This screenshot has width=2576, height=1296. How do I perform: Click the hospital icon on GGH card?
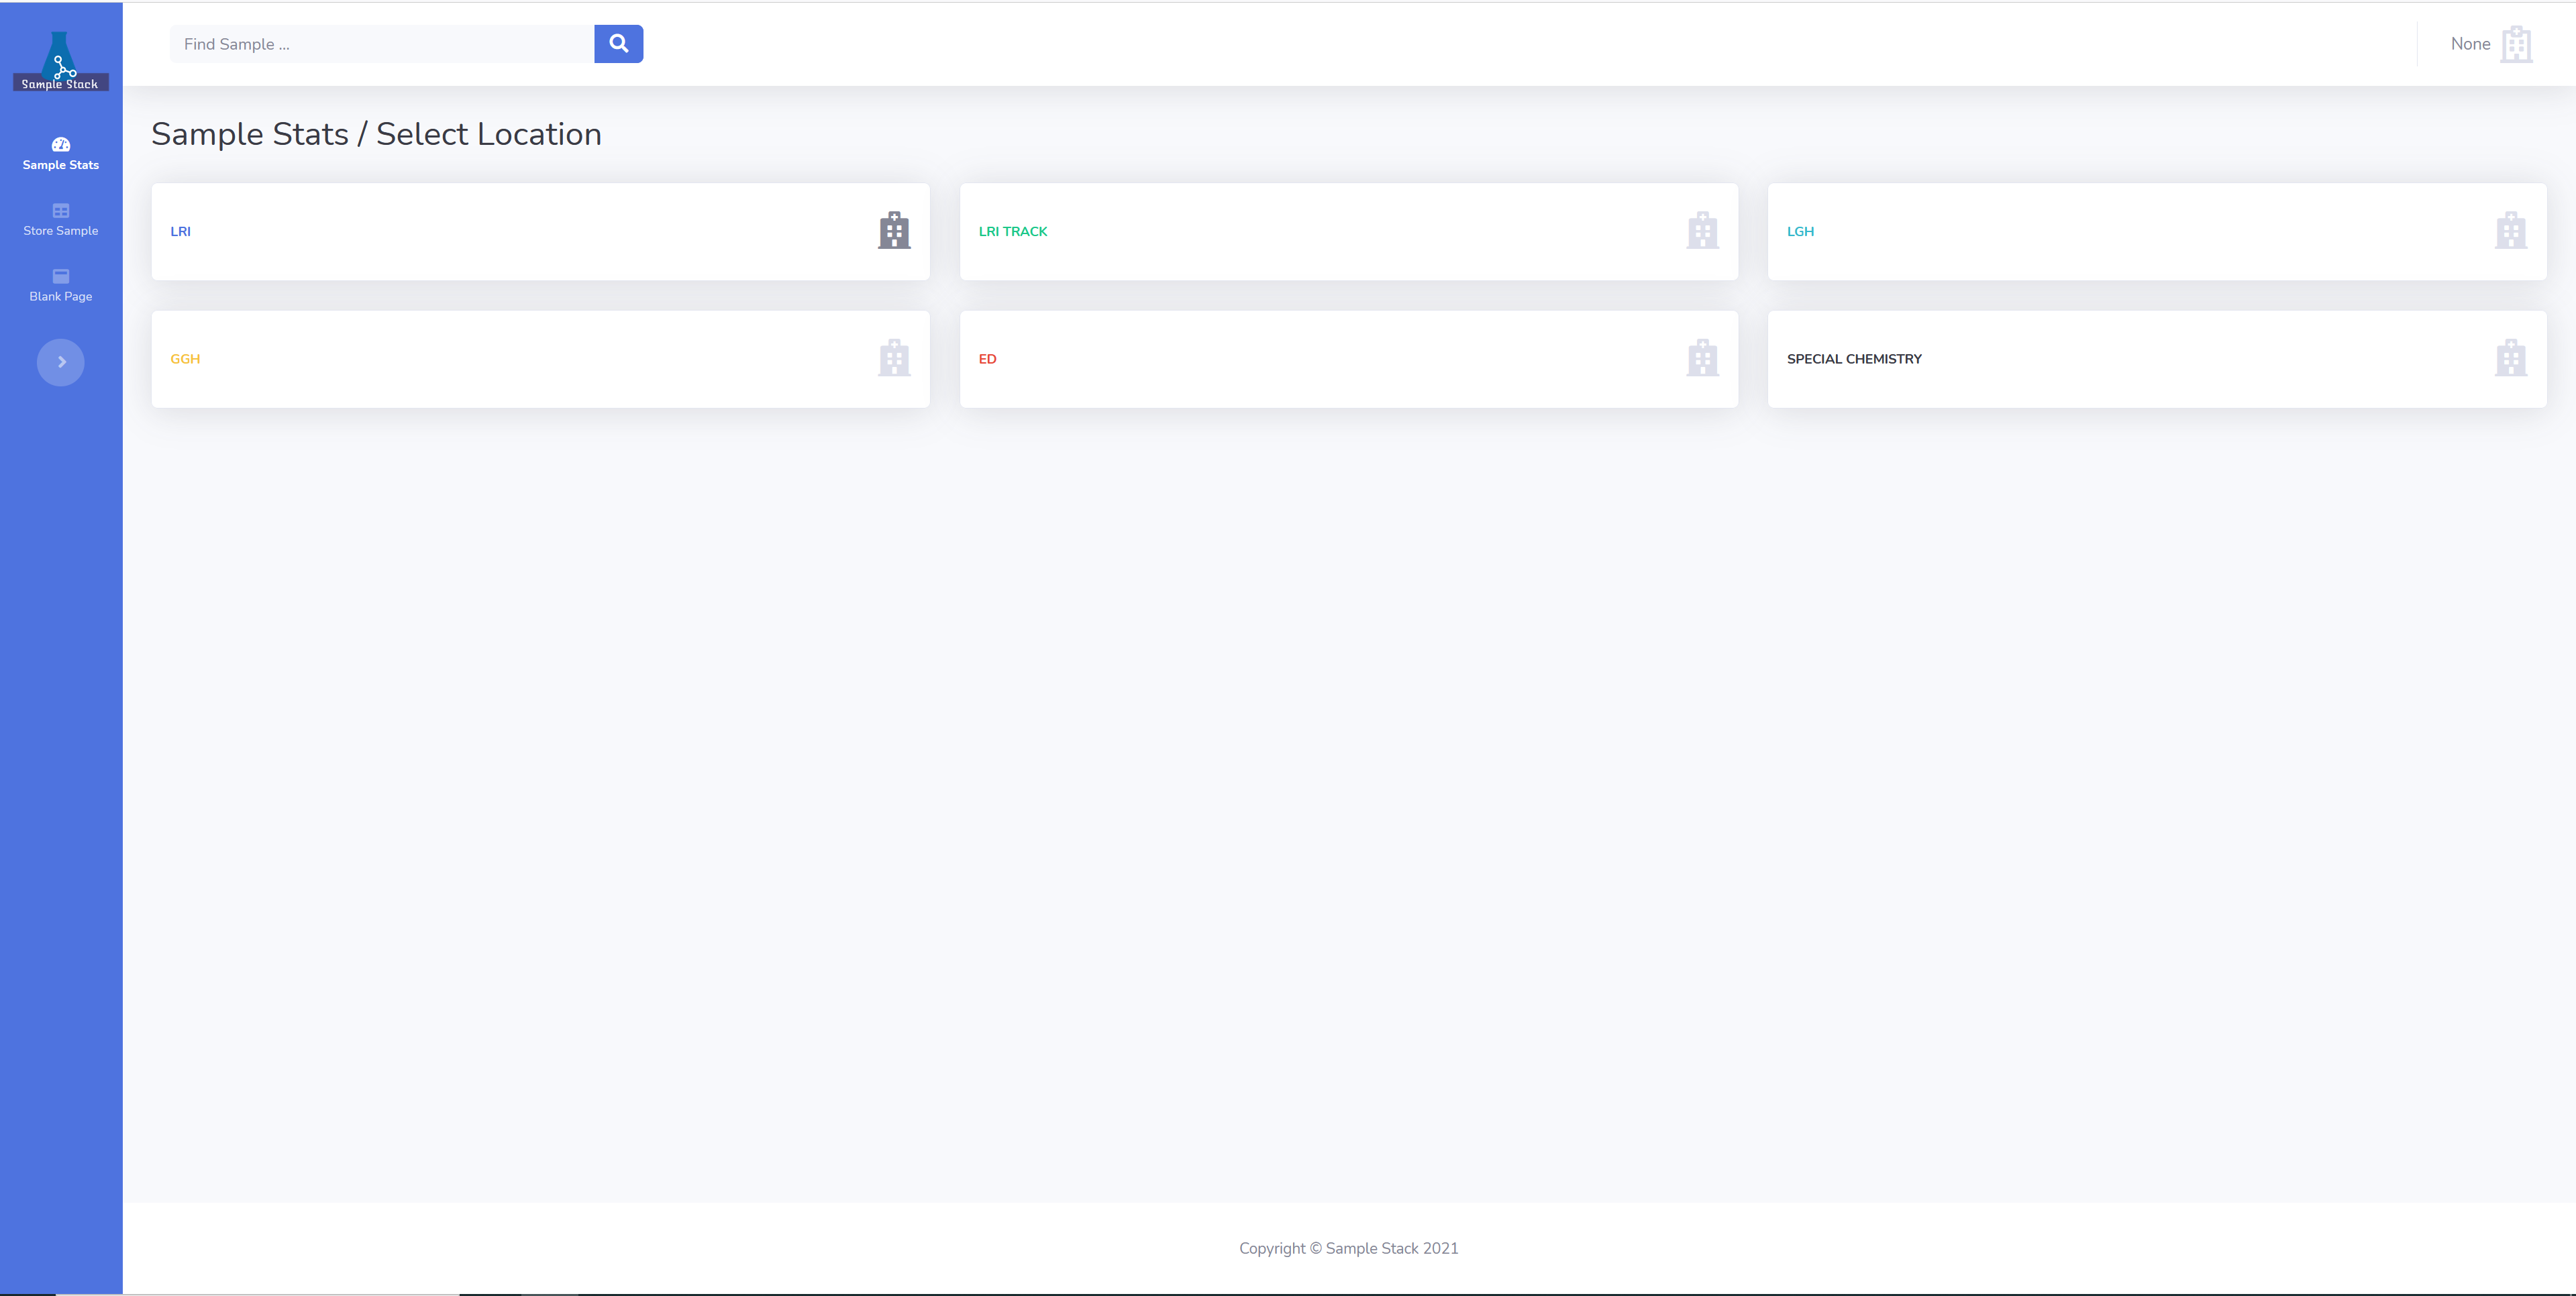tap(894, 359)
